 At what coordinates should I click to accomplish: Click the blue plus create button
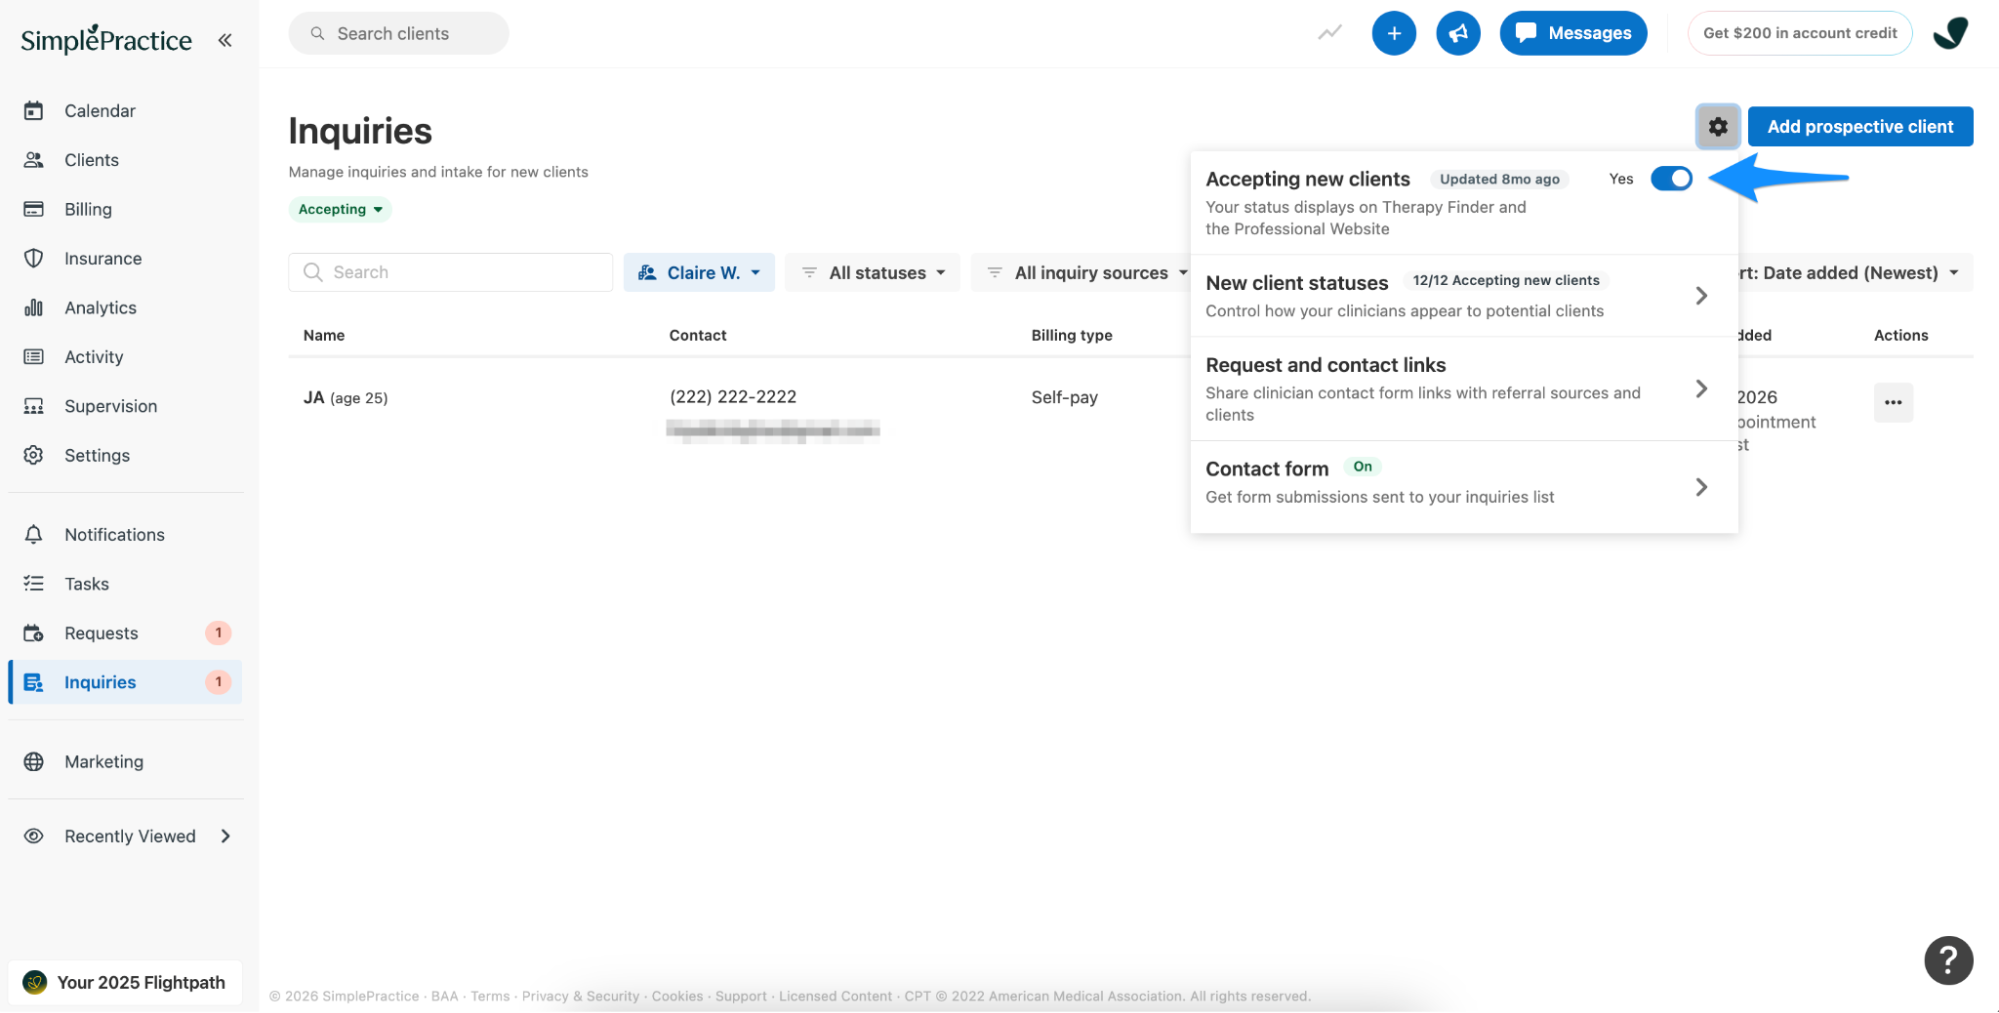1394,33
